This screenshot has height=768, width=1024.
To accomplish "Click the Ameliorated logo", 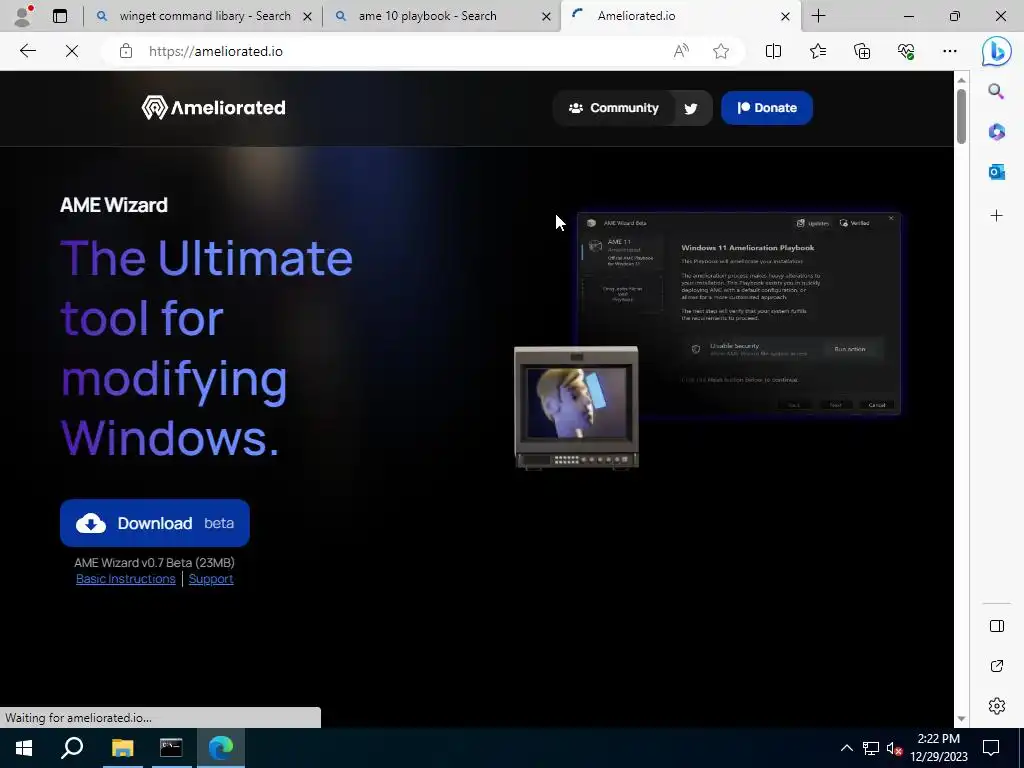I will 214,108.
